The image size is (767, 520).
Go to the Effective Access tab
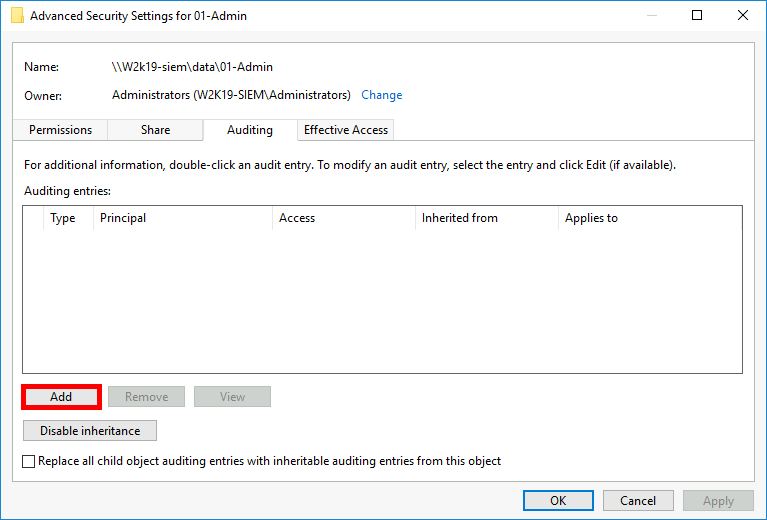pyautogui.click(x=345, y=130)
